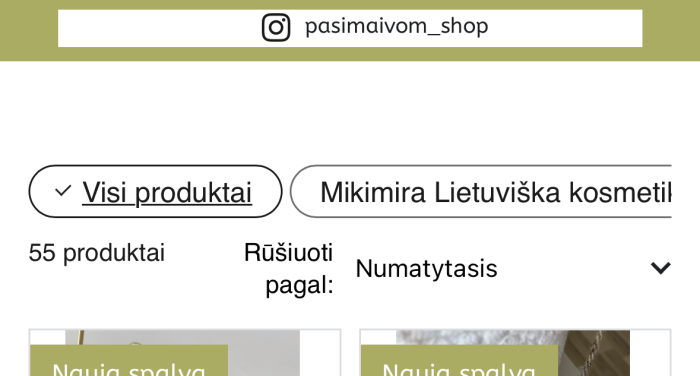The height and width of the screenshot is (376, 700).
Task: Expand the sort dropdown chevron
Action: (x=661, y=268)
